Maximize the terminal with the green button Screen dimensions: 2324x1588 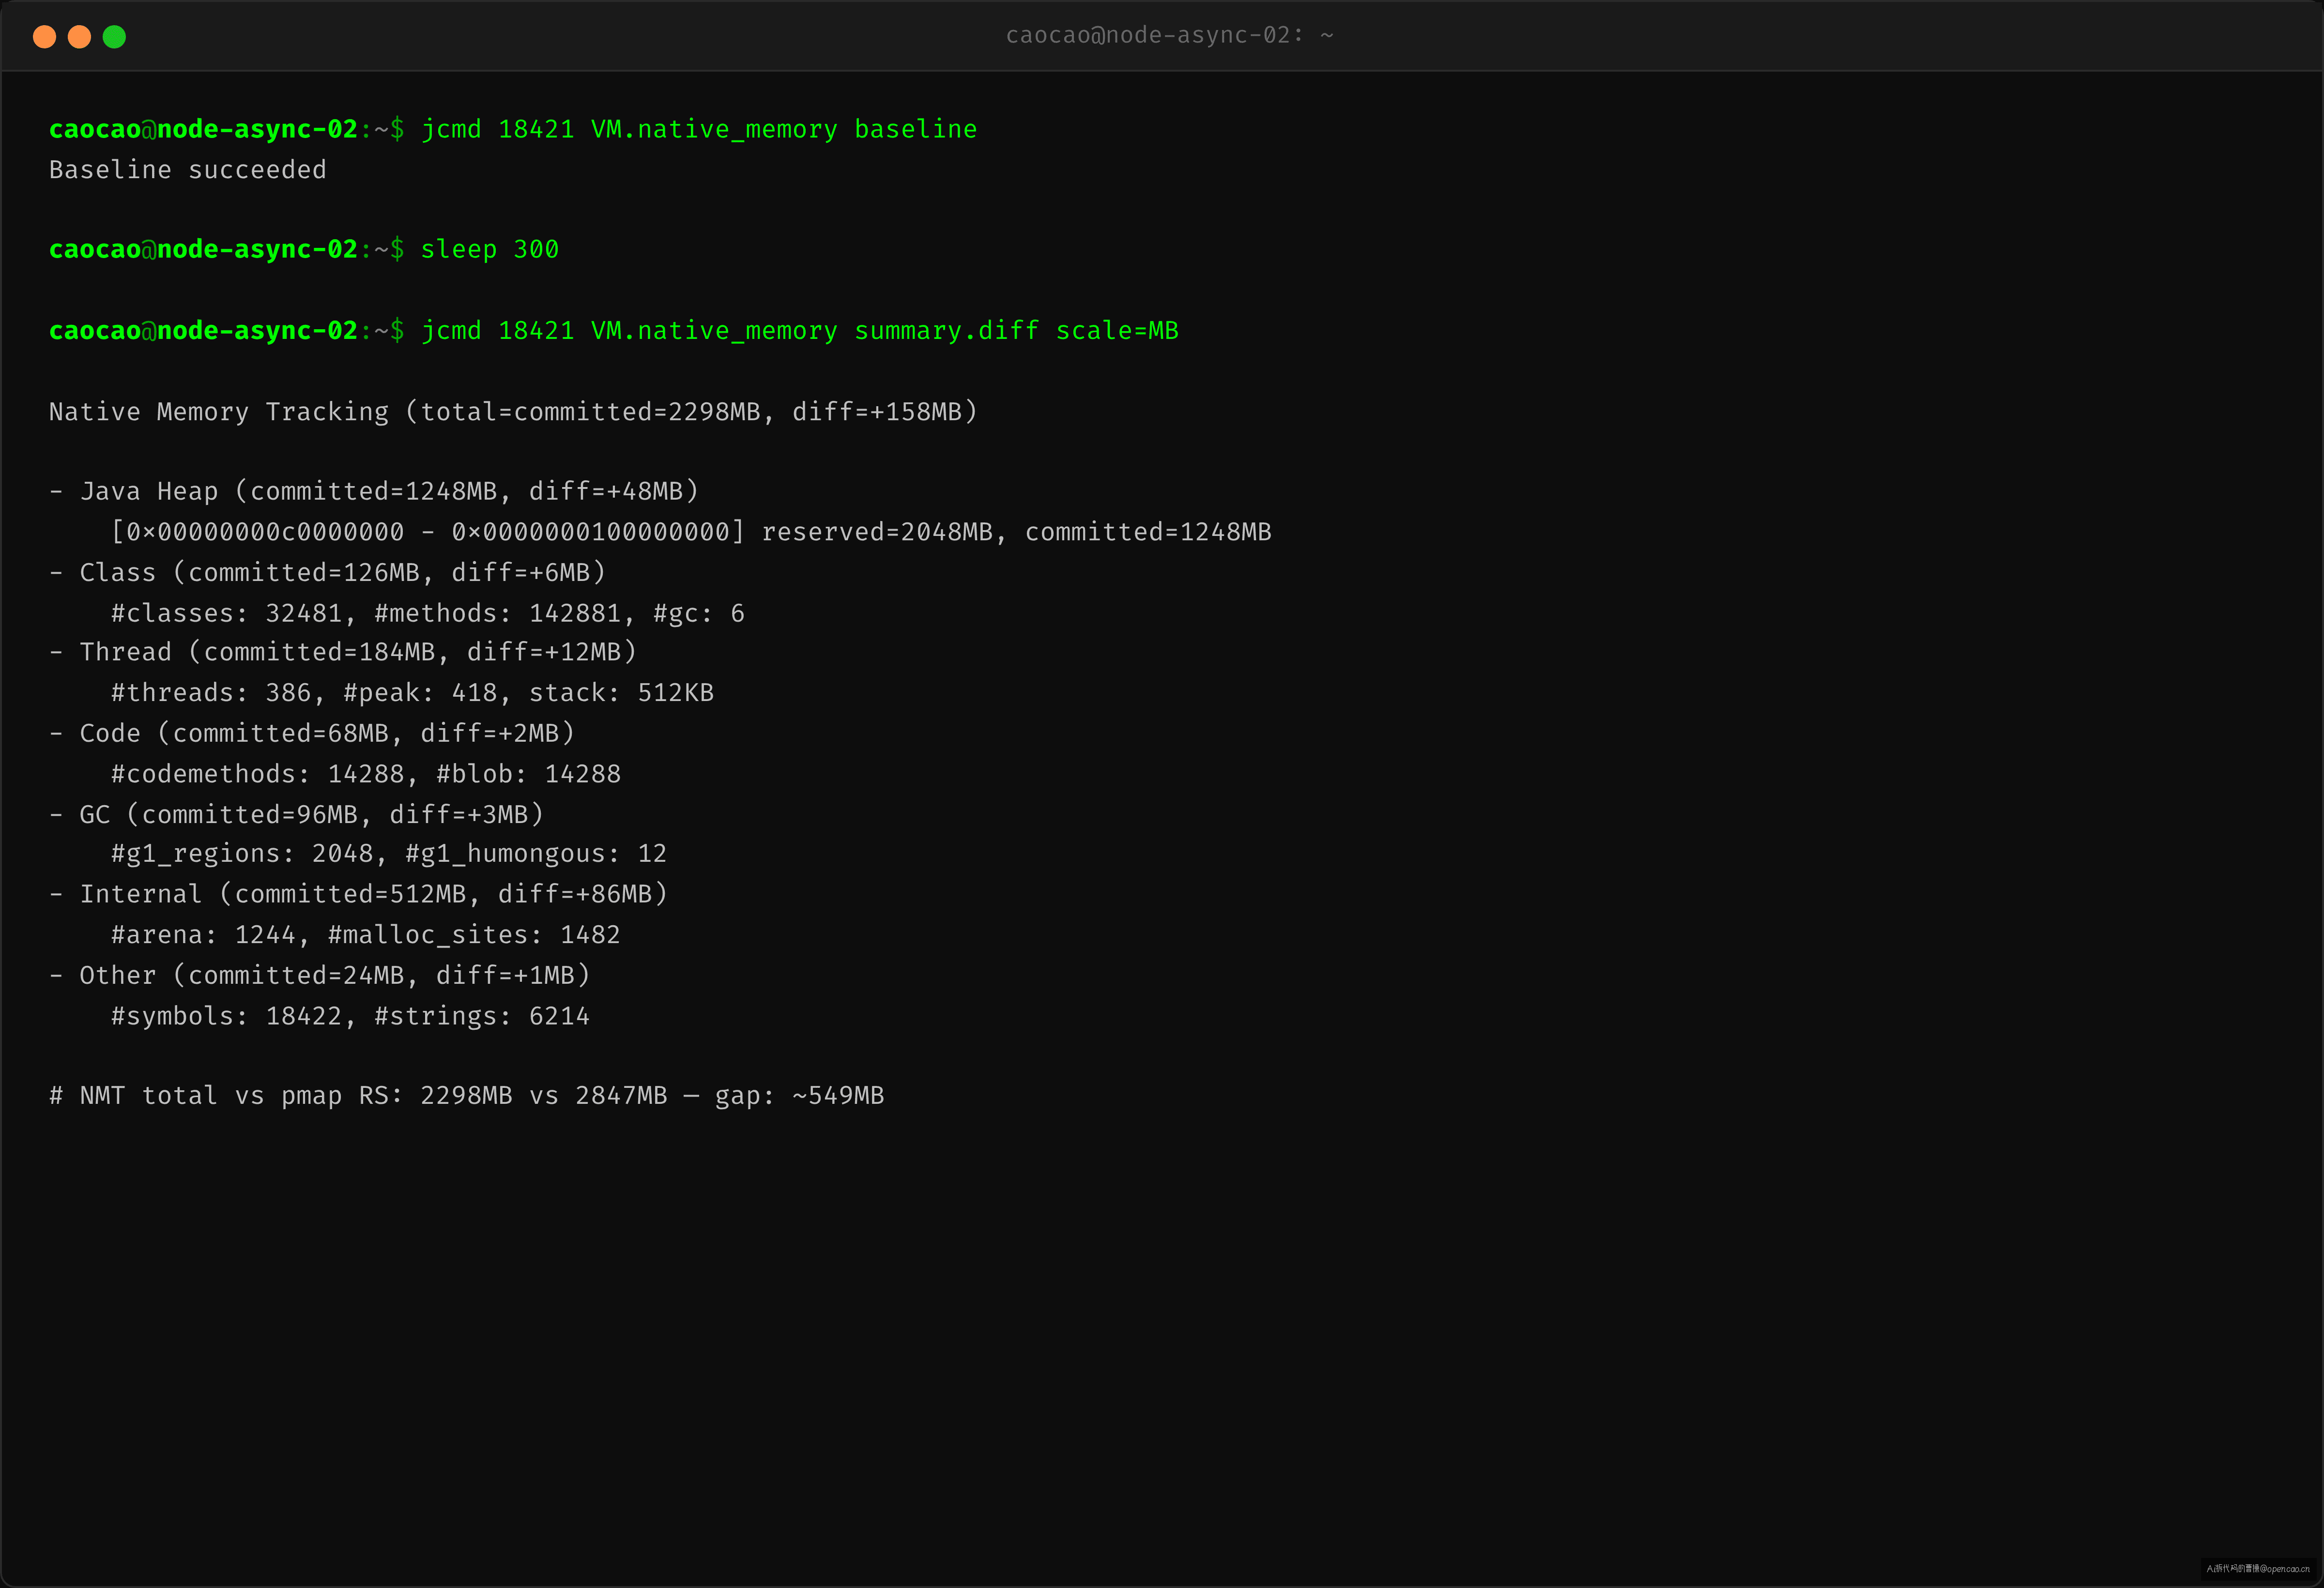[114, 37]
